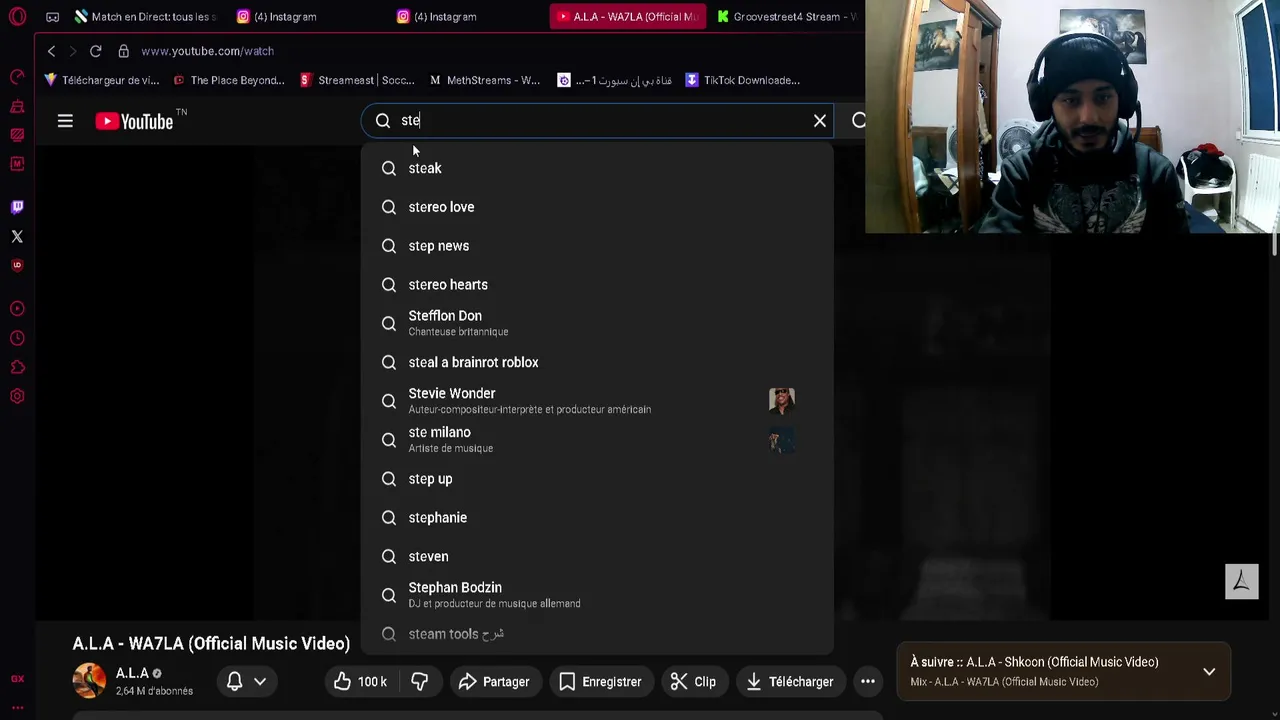Image resolution: width=1280 pixels, height=720 pixels.
Task: Click the address bar showing www.youtube.com/watch
Action: point(207,51)
